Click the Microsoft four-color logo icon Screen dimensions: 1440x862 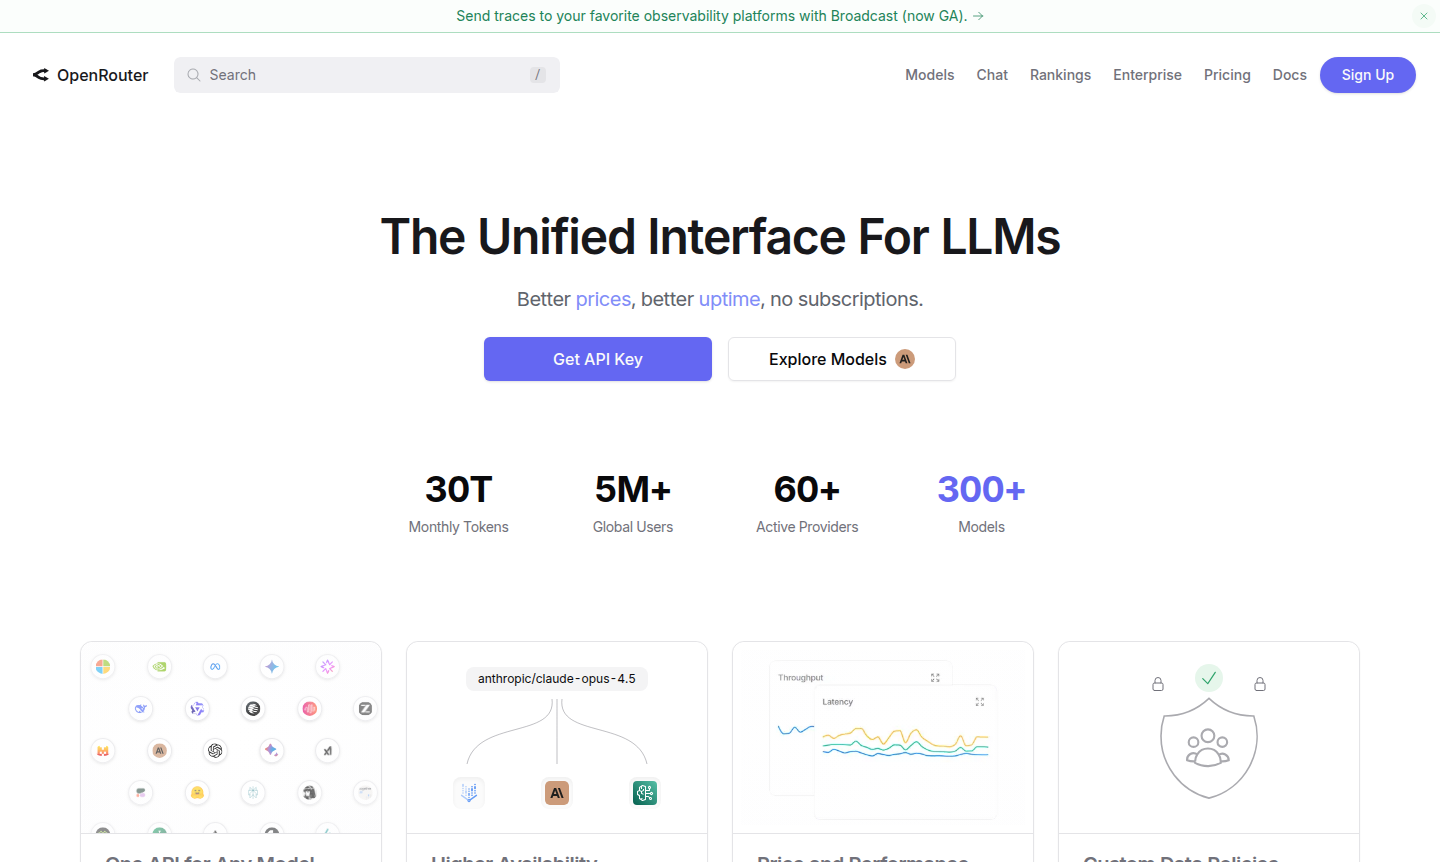(x=103, y=667)
